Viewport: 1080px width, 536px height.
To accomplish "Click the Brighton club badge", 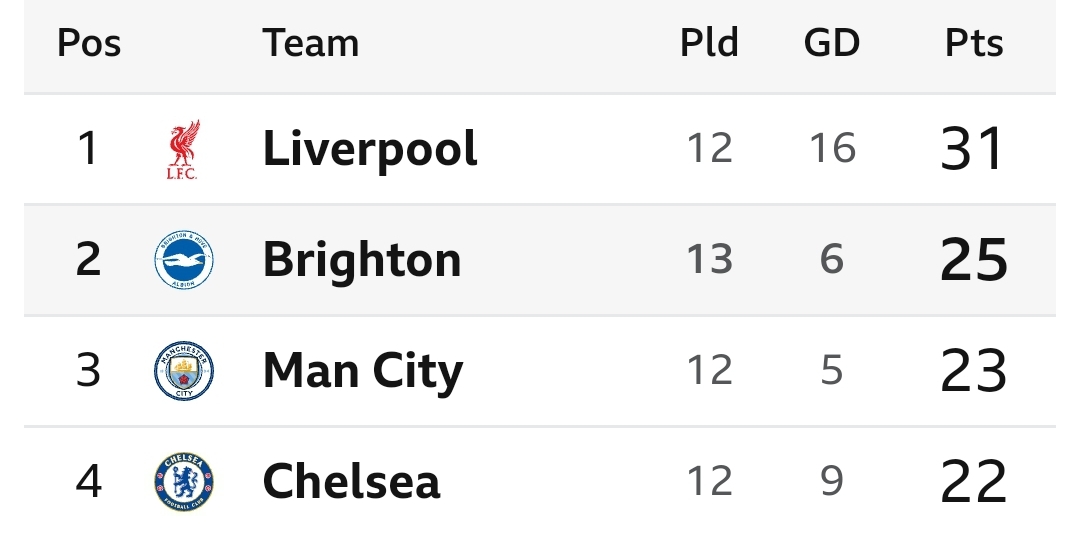I will coord(183,260).
